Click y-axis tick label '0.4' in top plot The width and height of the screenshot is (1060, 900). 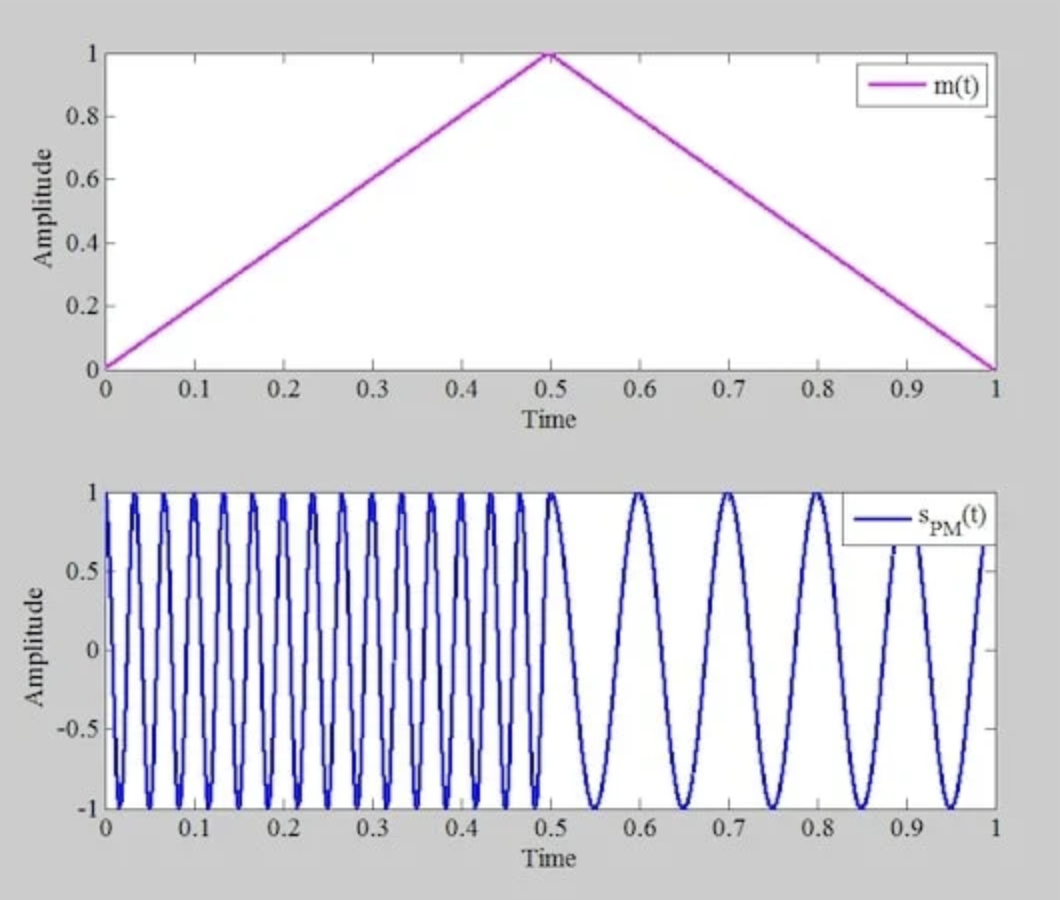tap(82, 243)
